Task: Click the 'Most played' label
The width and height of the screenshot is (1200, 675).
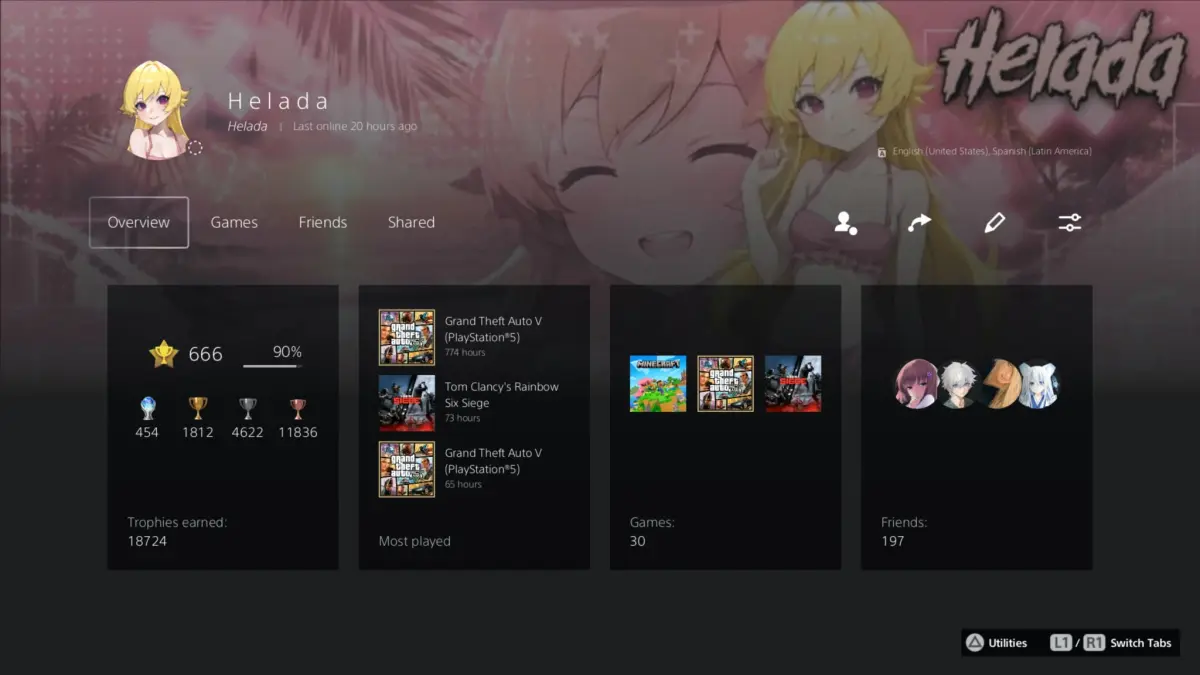Action: 415,541
